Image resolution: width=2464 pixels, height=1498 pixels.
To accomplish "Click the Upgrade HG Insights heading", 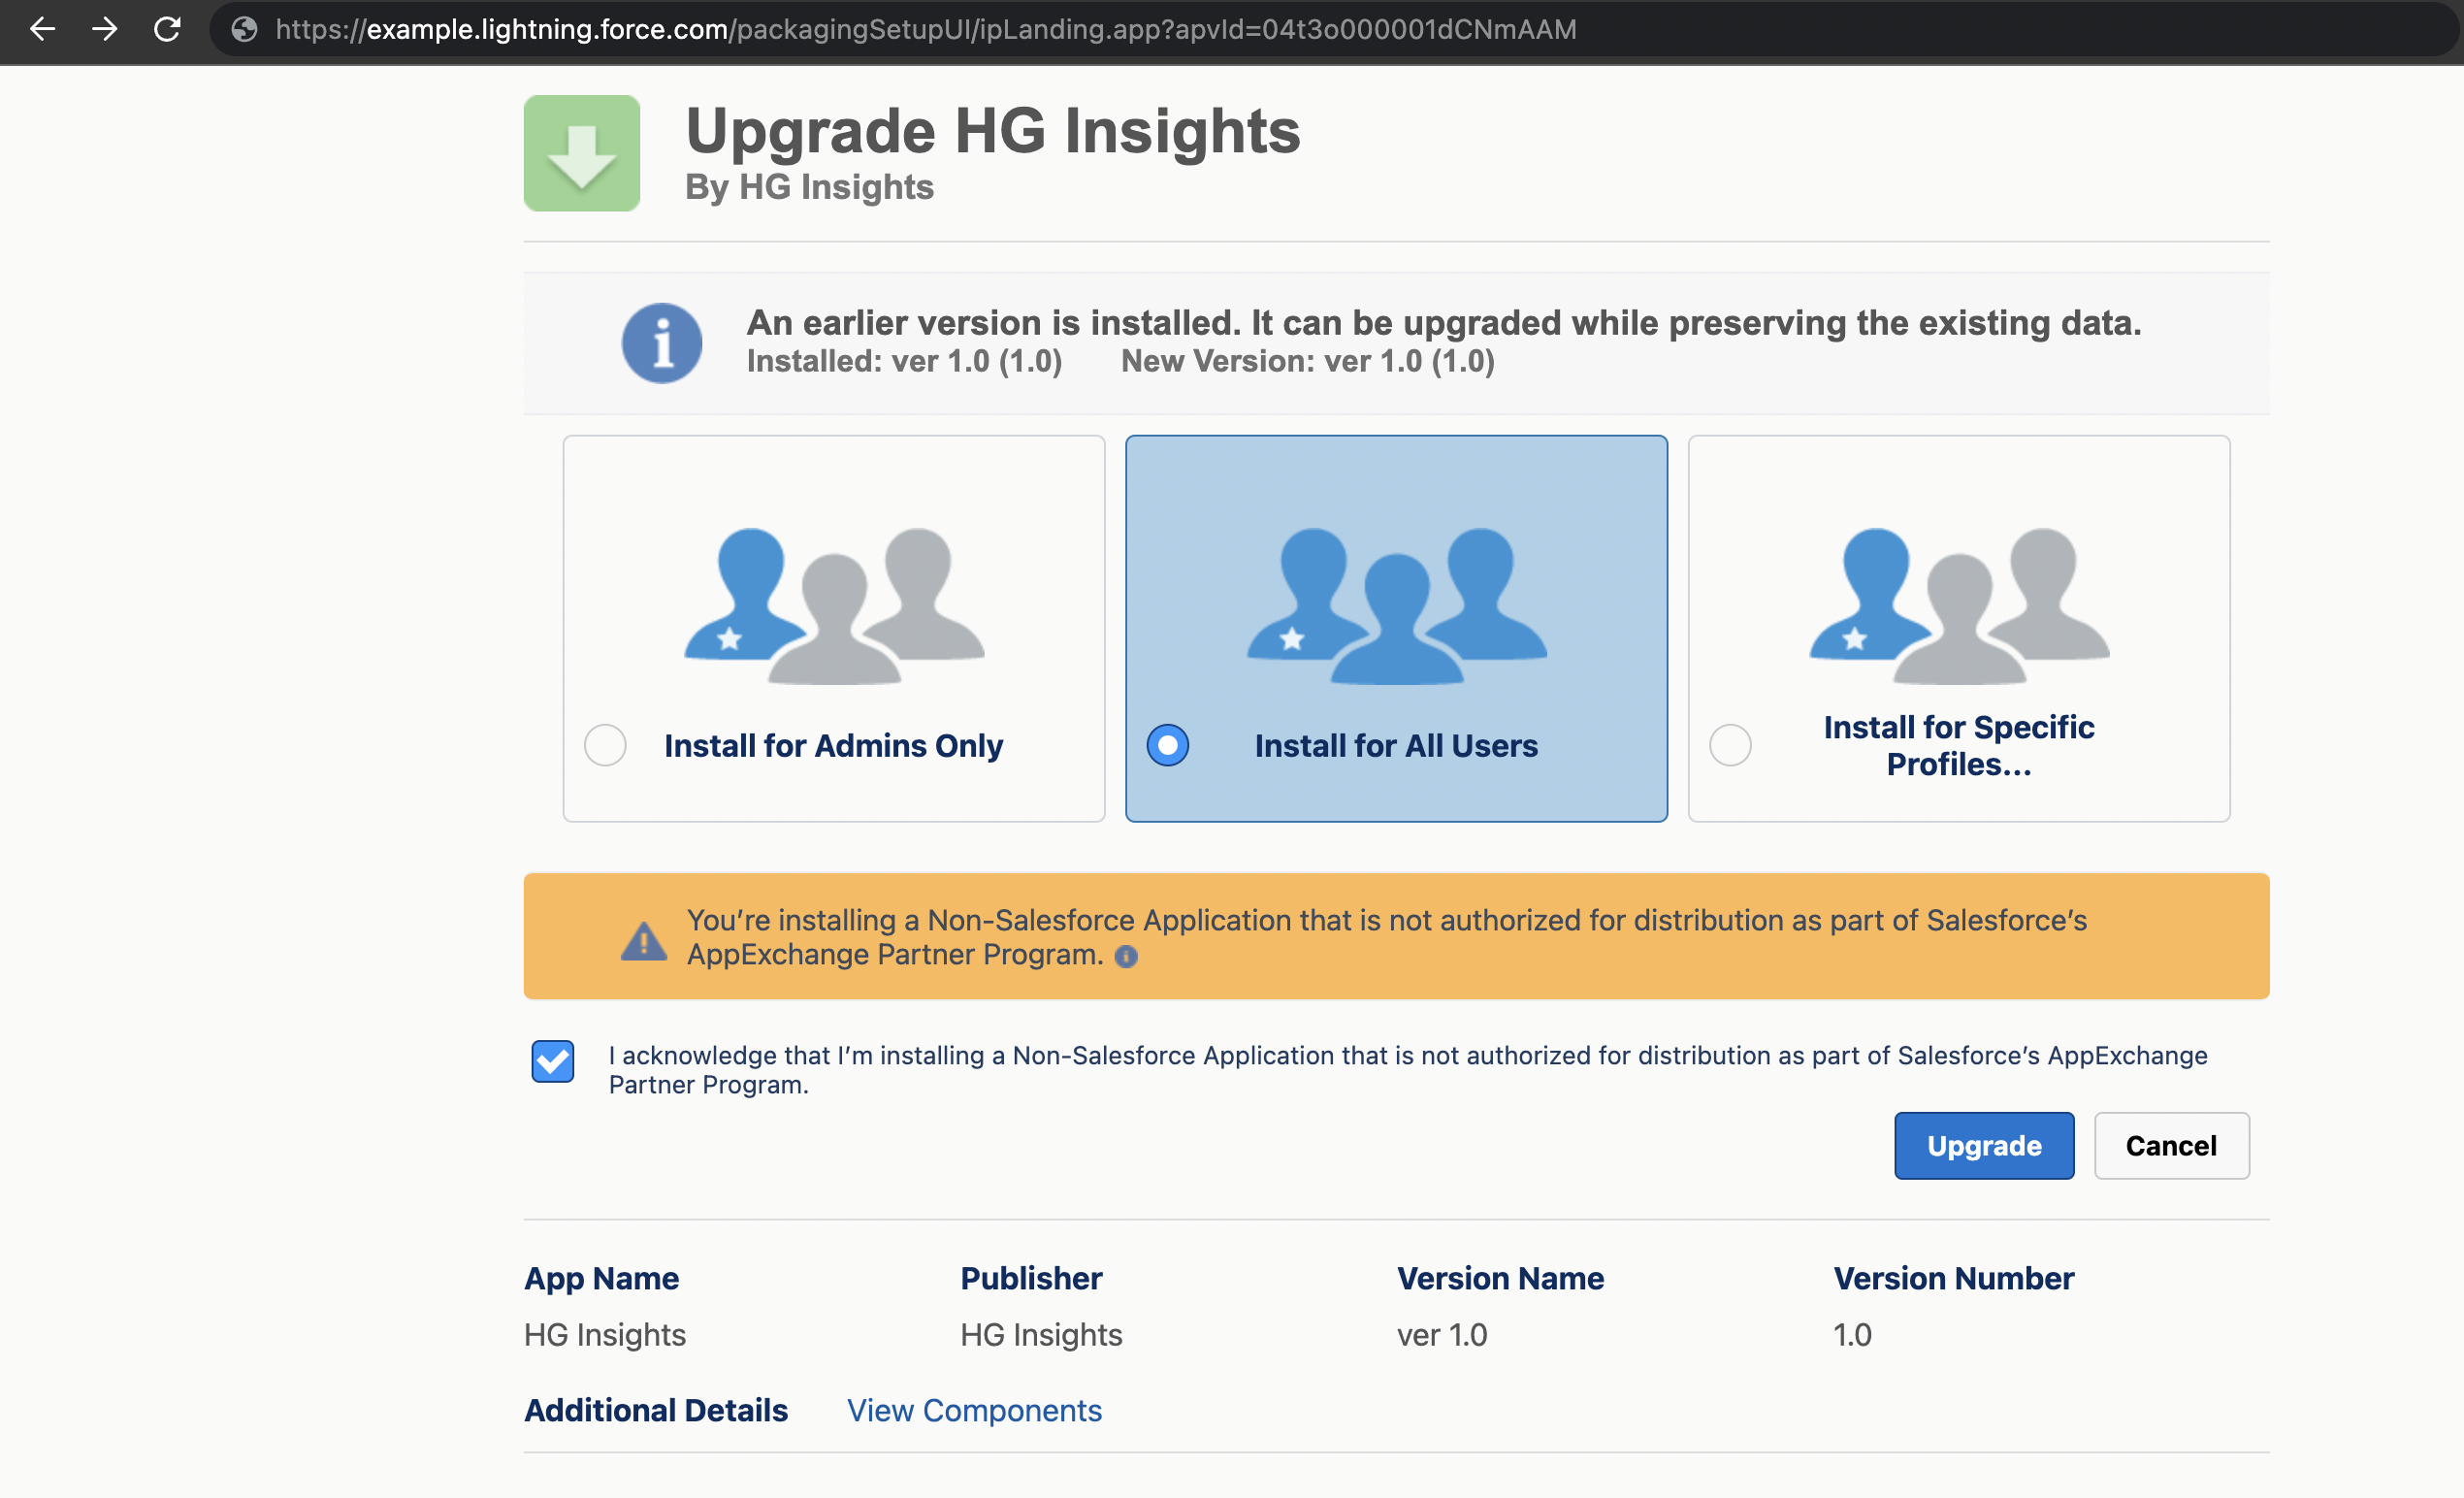I will 993,131.
